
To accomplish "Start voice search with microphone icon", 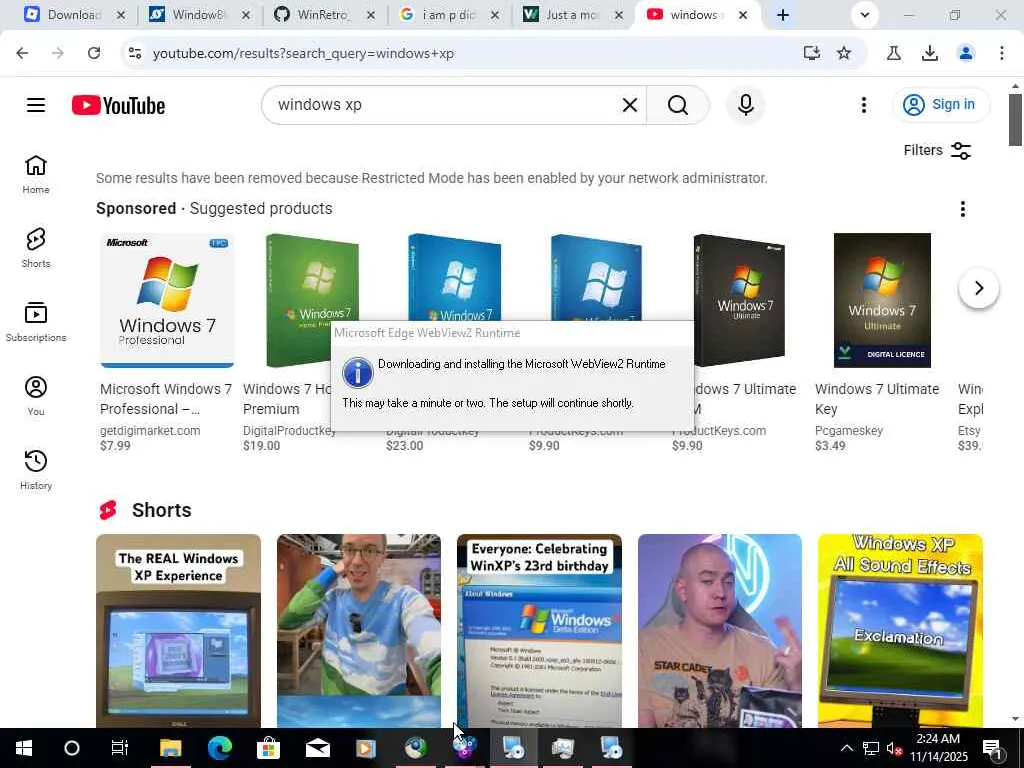I will point(746,105).
